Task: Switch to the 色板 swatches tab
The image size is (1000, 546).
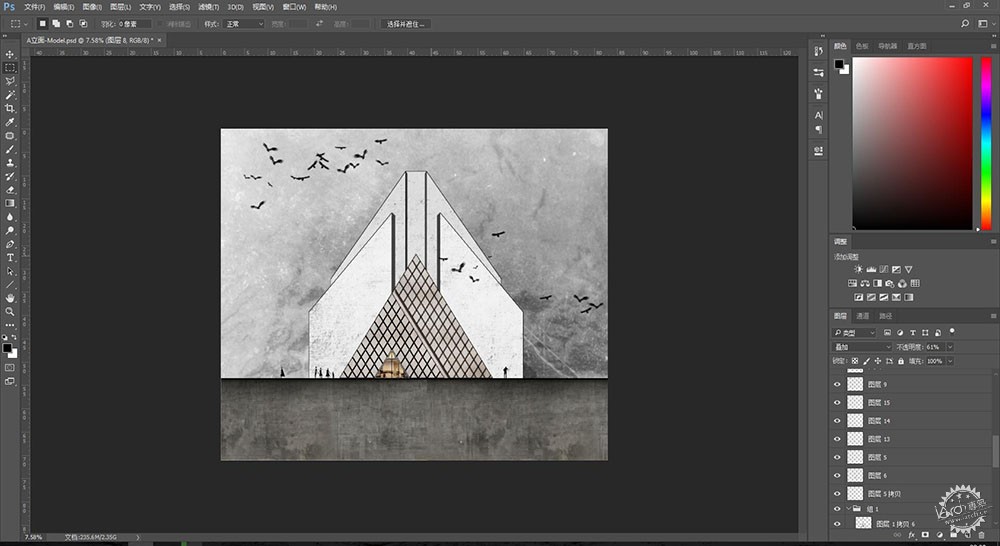Action: 862,46
